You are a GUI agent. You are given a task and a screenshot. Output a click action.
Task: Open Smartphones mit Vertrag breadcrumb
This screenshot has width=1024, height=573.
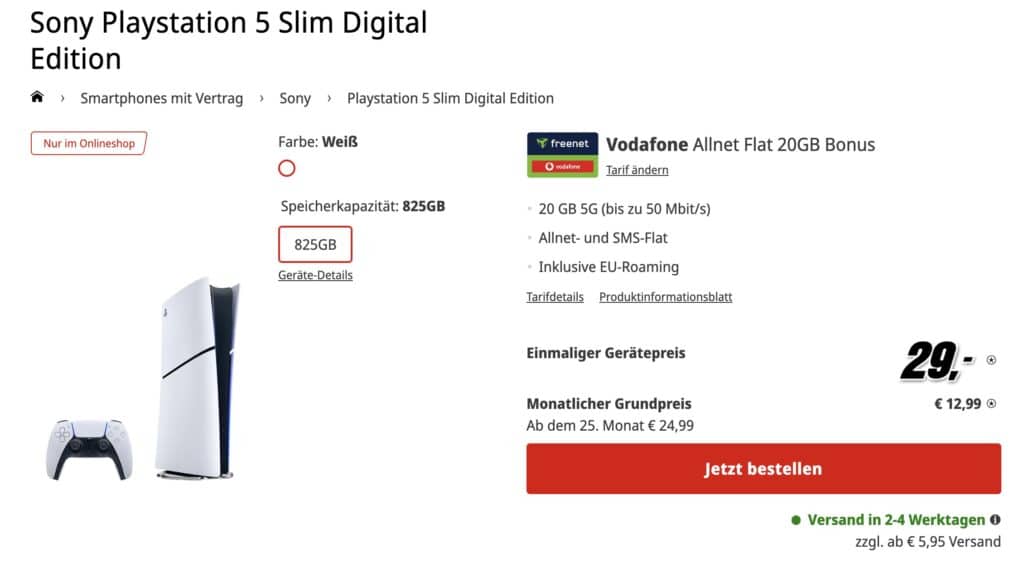(161, 98)
